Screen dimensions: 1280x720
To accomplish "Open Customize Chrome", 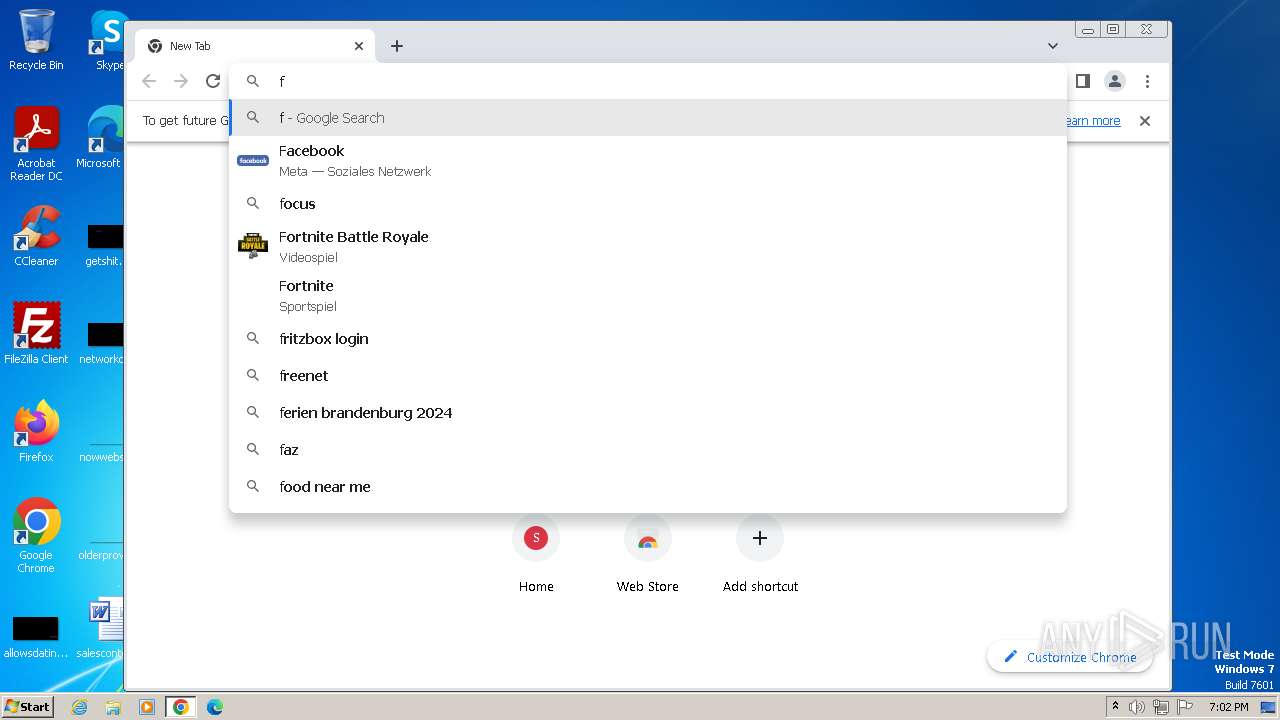I will (x=1070, y=657).
